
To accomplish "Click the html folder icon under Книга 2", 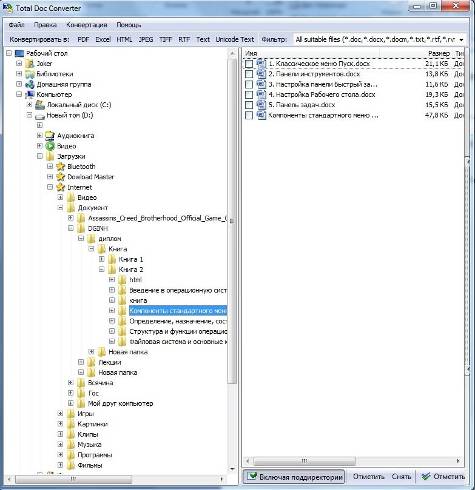I will (122, 279).
